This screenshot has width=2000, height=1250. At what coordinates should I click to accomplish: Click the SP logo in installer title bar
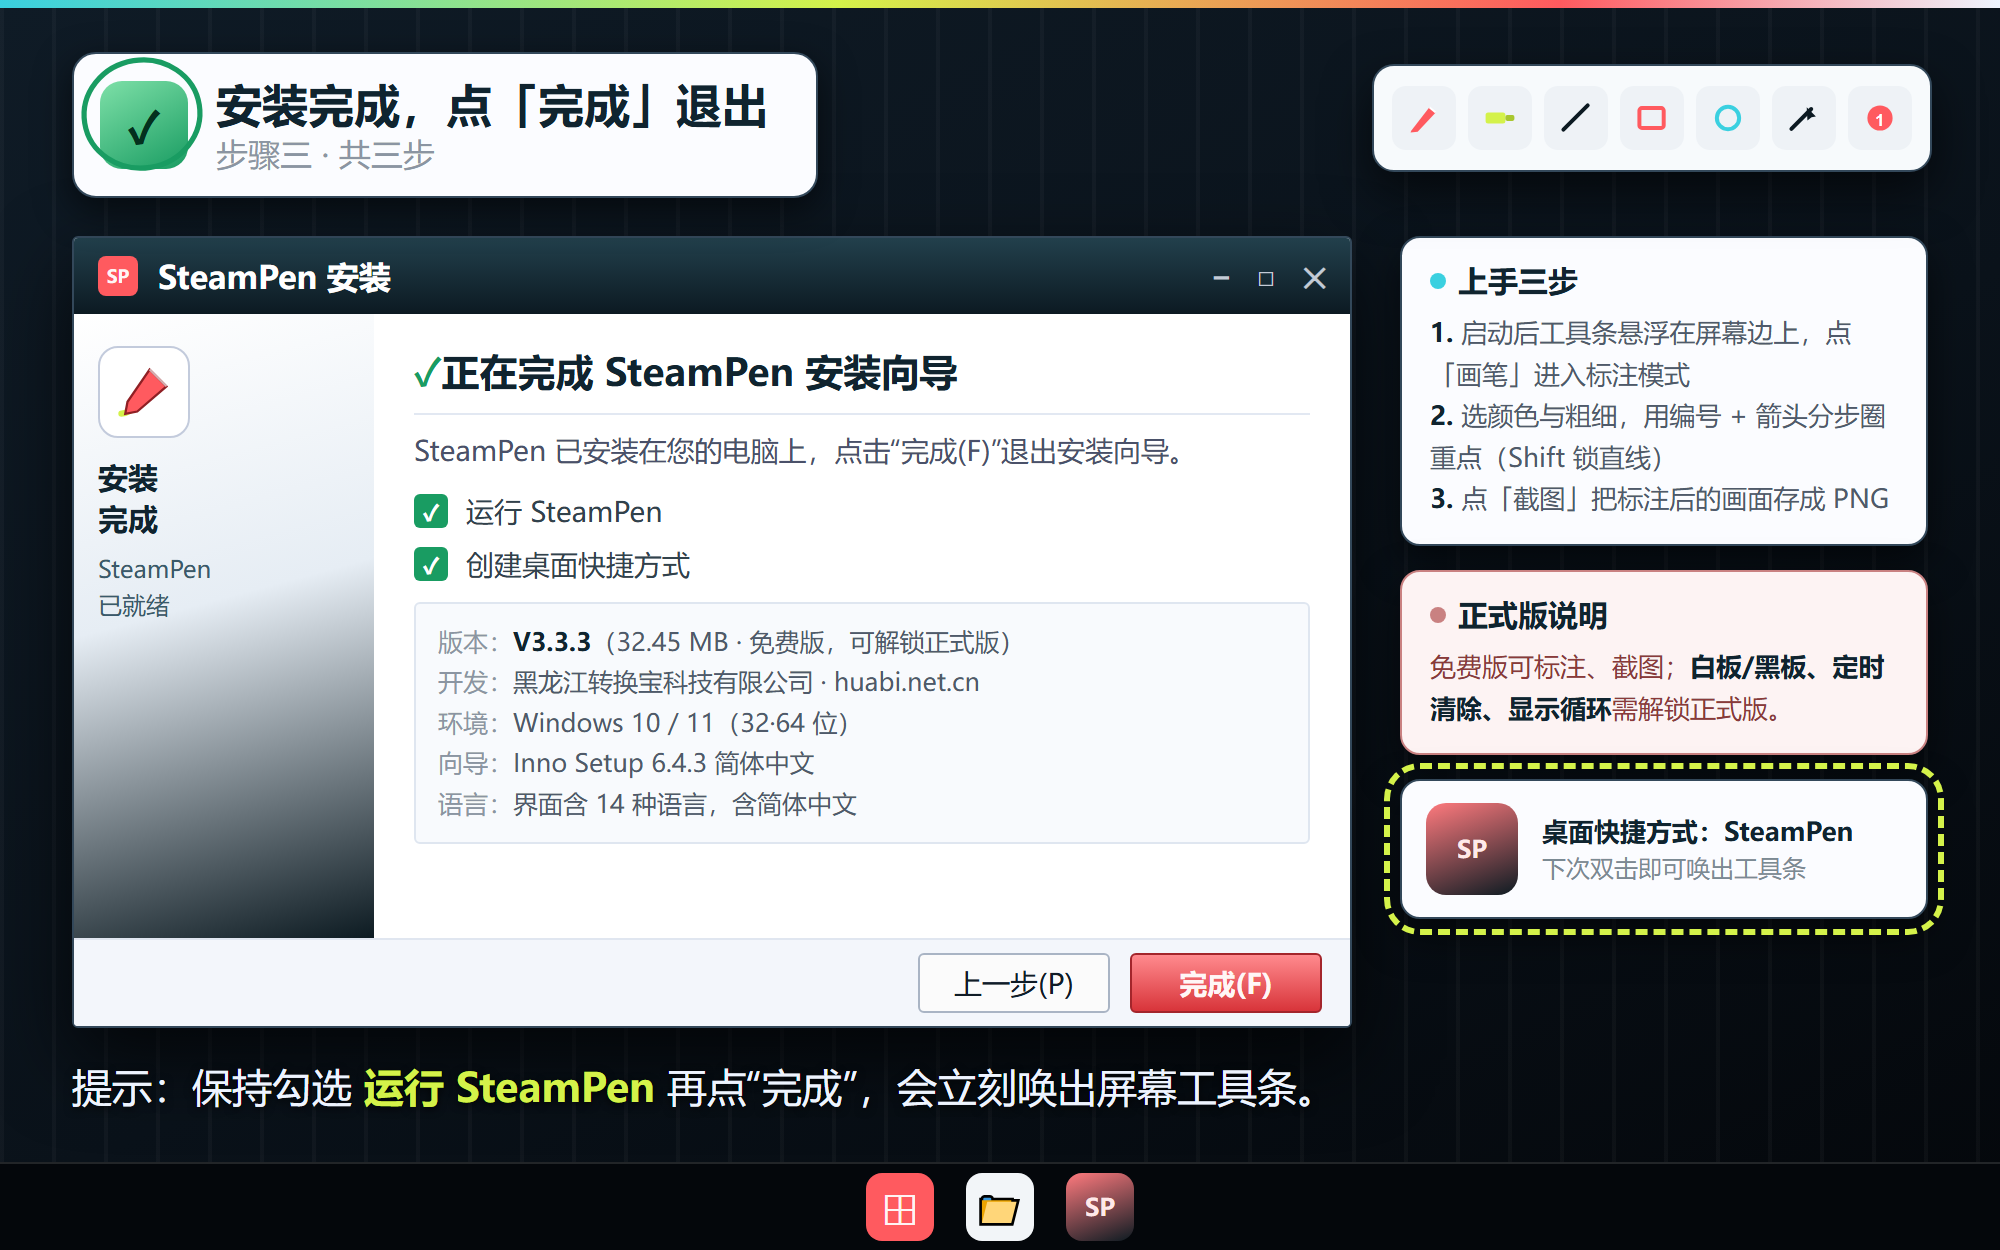click(118, 277)
